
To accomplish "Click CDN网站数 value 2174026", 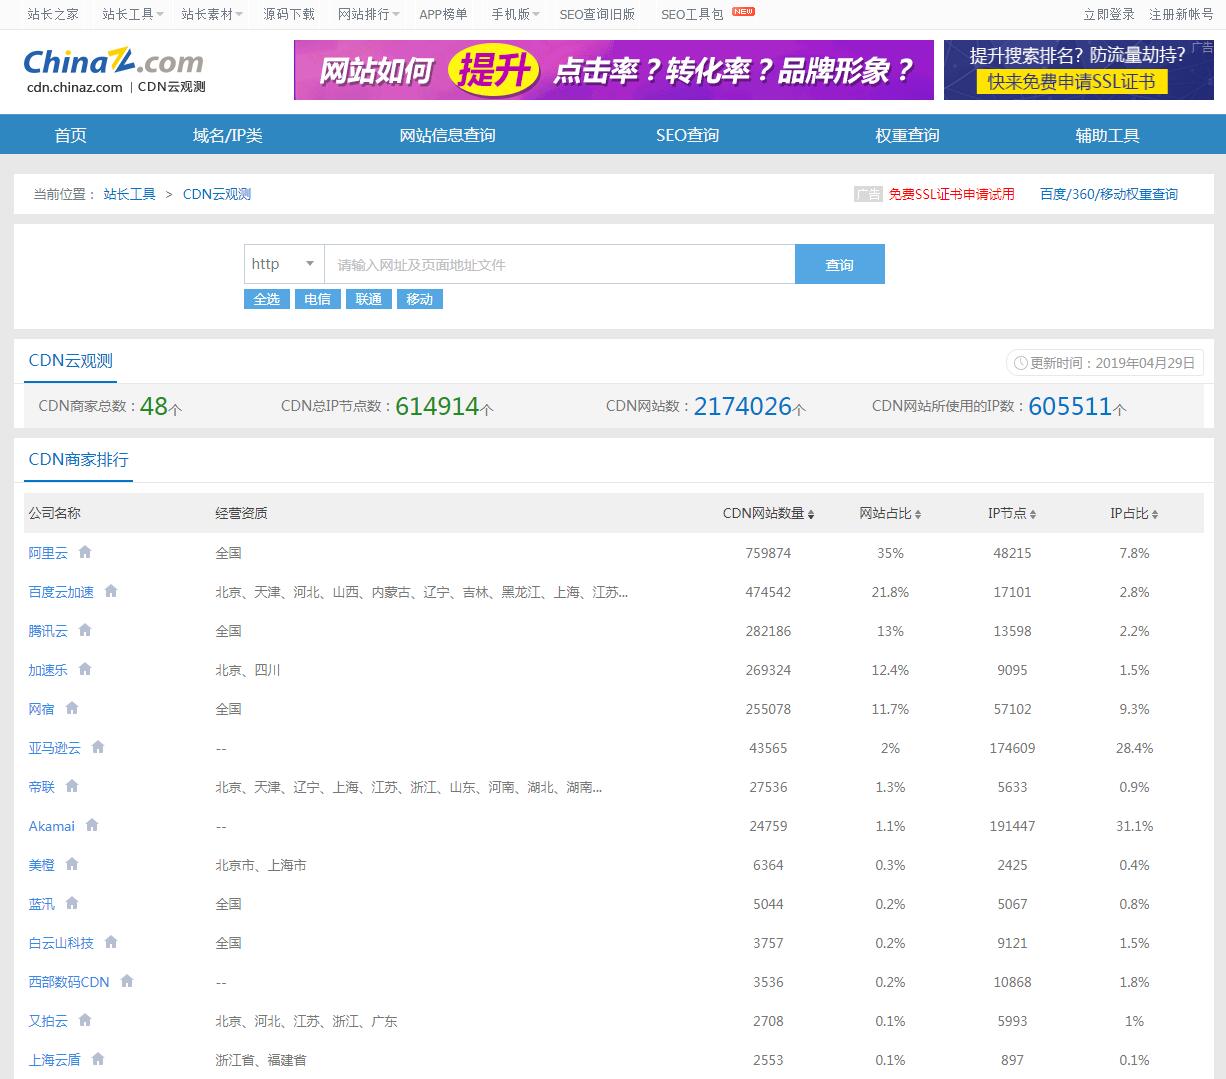I will pos(743,406).
